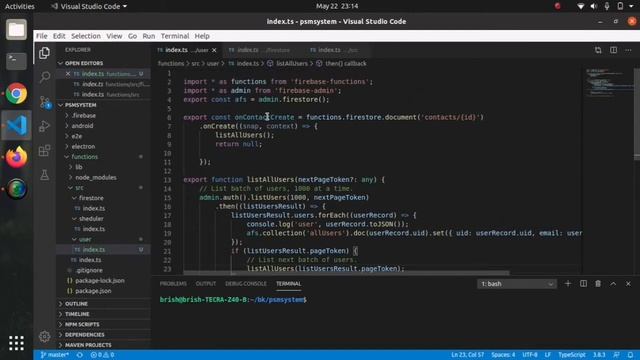Click TypeScript version 3.8.3
The height and width of the screenshot is (360, 640).
coord(599,355)
